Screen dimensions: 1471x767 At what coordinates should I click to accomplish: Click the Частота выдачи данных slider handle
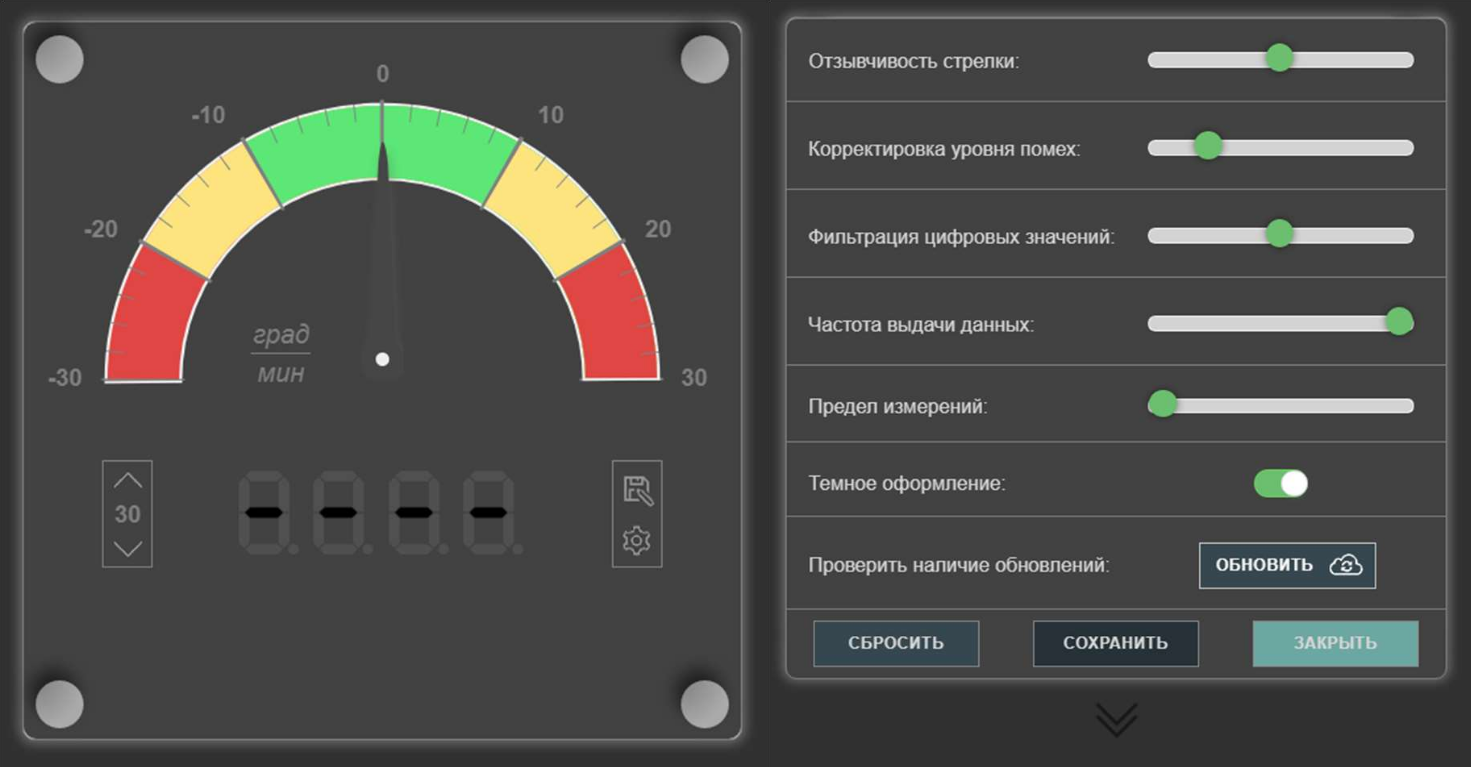coord(1399,322)
